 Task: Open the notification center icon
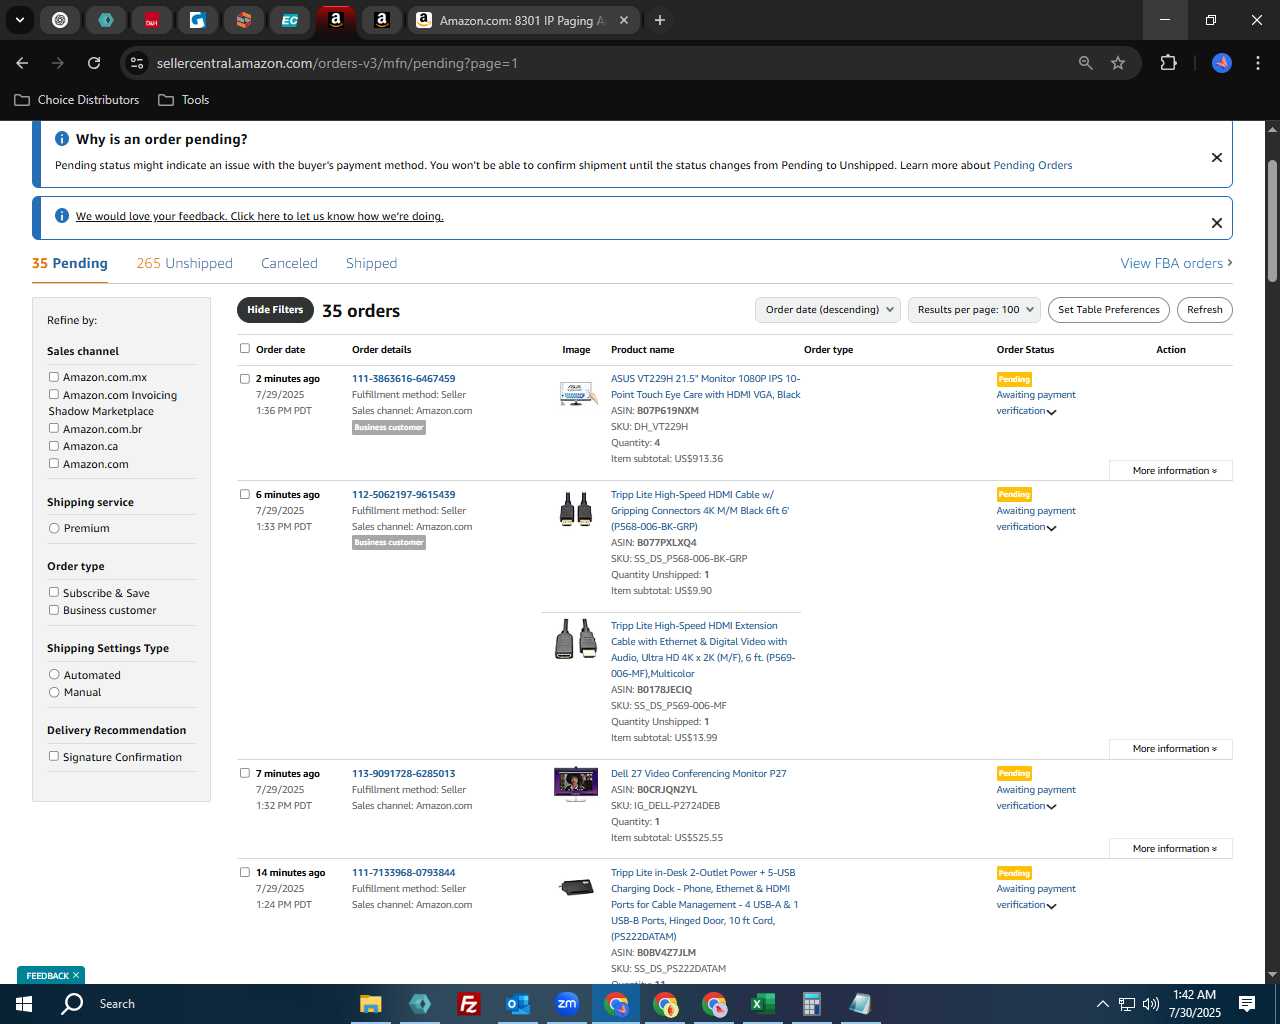click(x=1247, y=1004)
